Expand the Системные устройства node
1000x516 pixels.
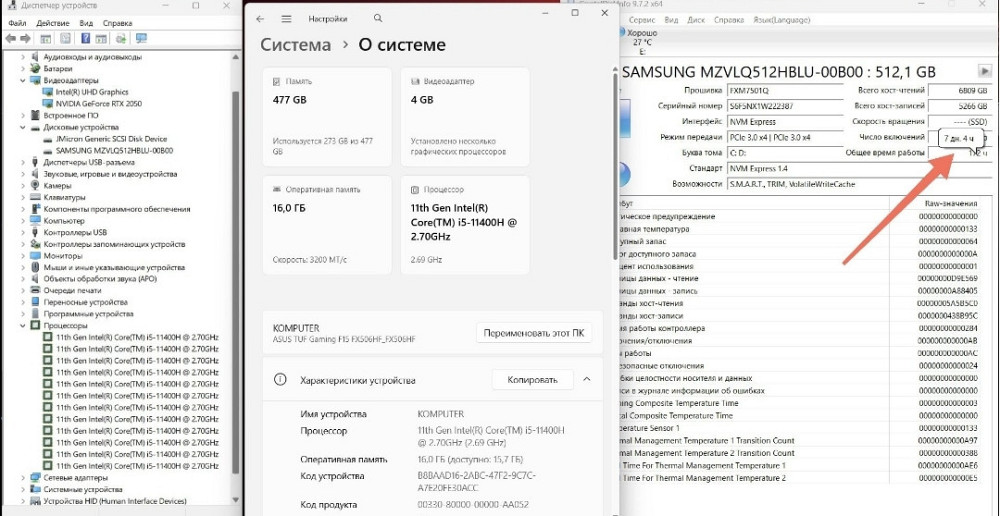(24, 489)
